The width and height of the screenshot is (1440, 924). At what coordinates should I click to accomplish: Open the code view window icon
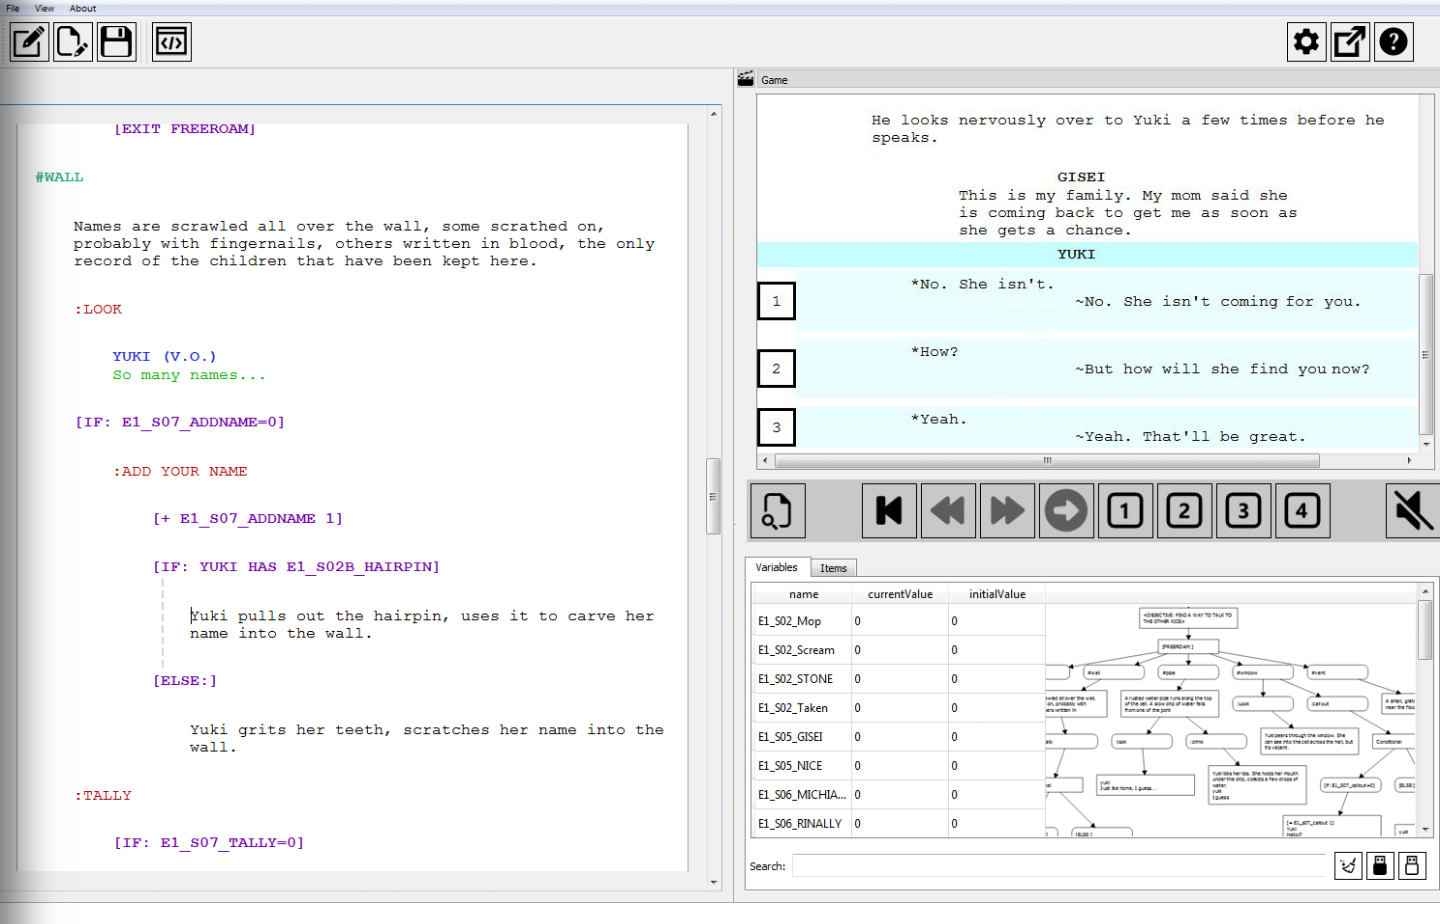point(172,42)
